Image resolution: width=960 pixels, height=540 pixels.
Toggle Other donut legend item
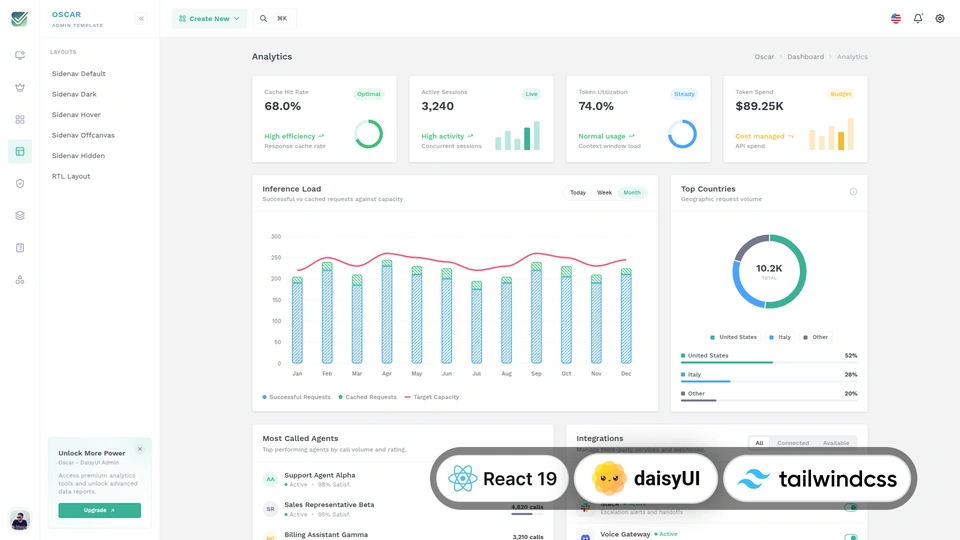click(x=815, y=337)
